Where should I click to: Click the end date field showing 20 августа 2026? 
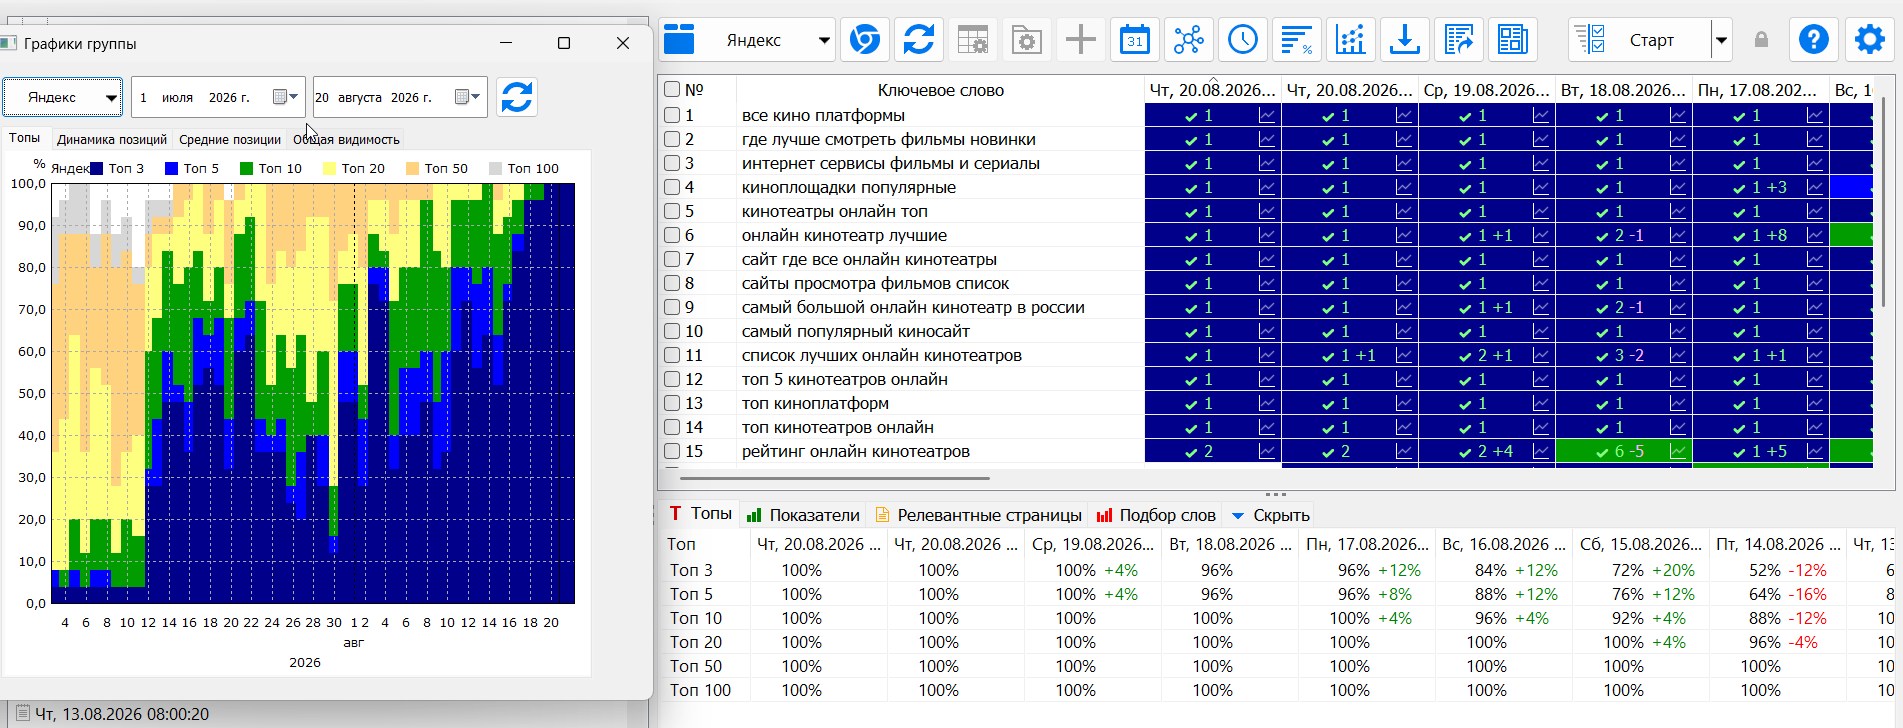click(x=400, y=97)
